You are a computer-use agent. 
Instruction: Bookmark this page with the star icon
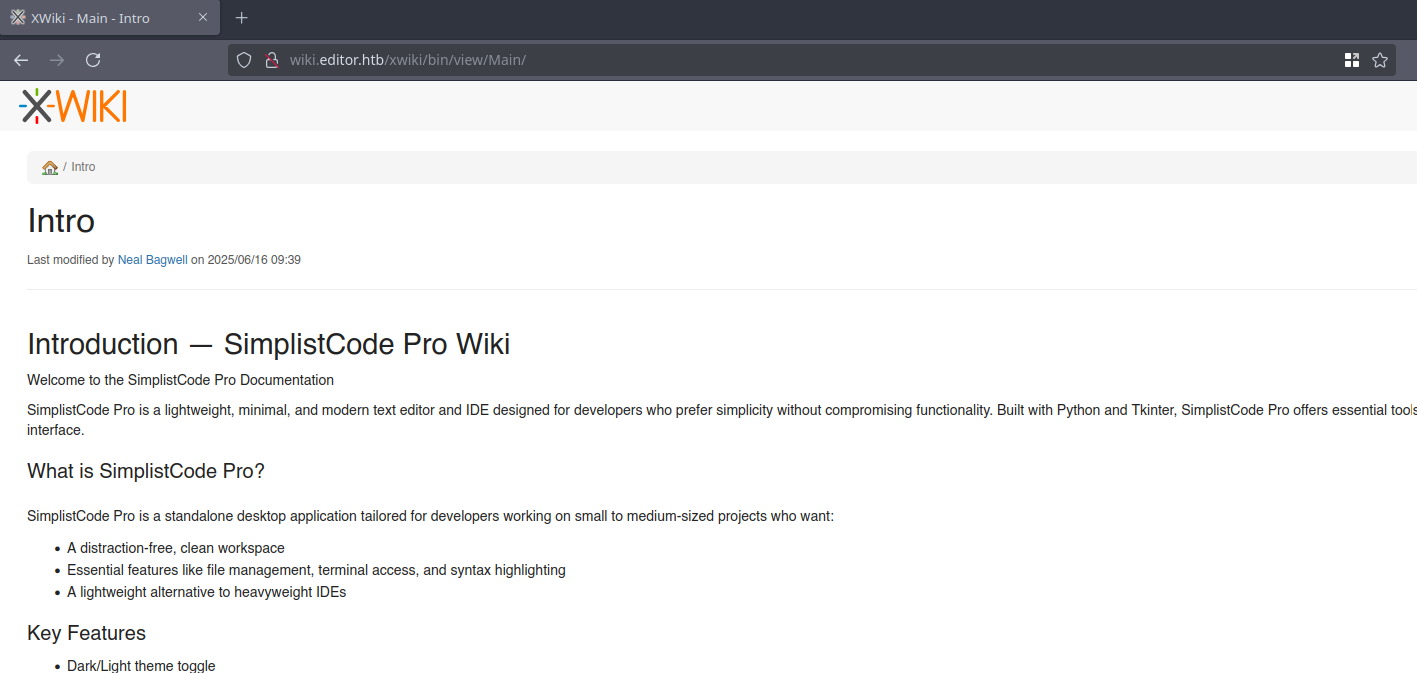[1380, 60]
